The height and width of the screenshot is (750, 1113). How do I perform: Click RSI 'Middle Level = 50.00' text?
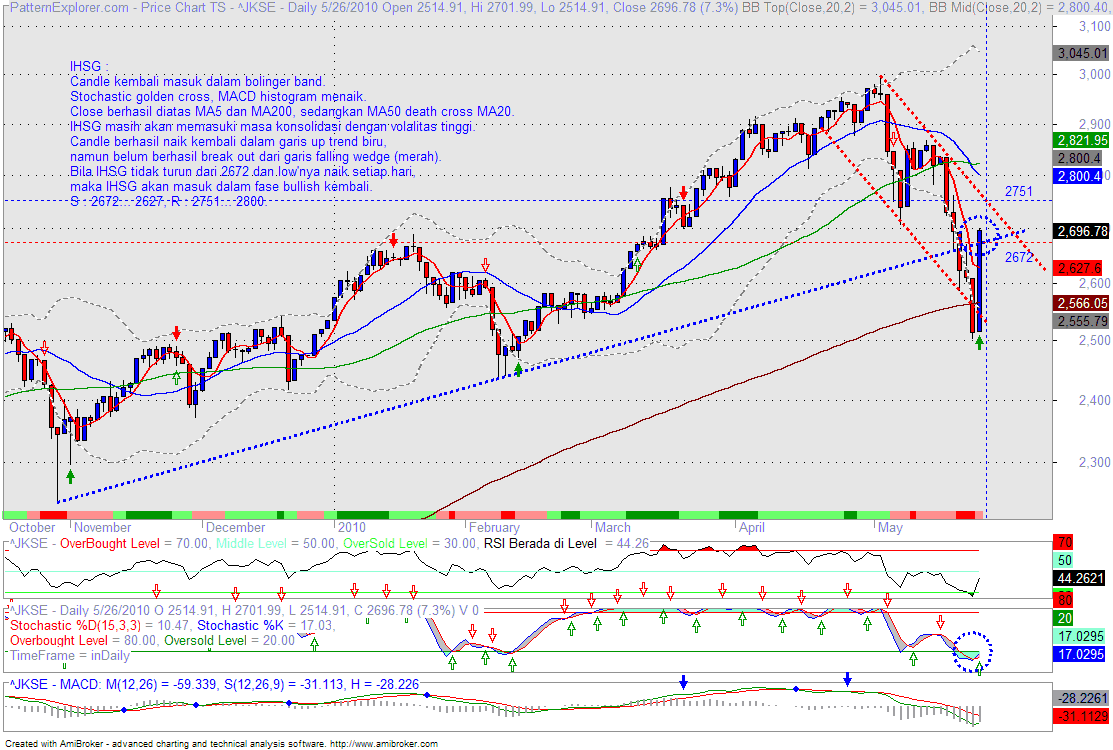[x=275, y=544]
